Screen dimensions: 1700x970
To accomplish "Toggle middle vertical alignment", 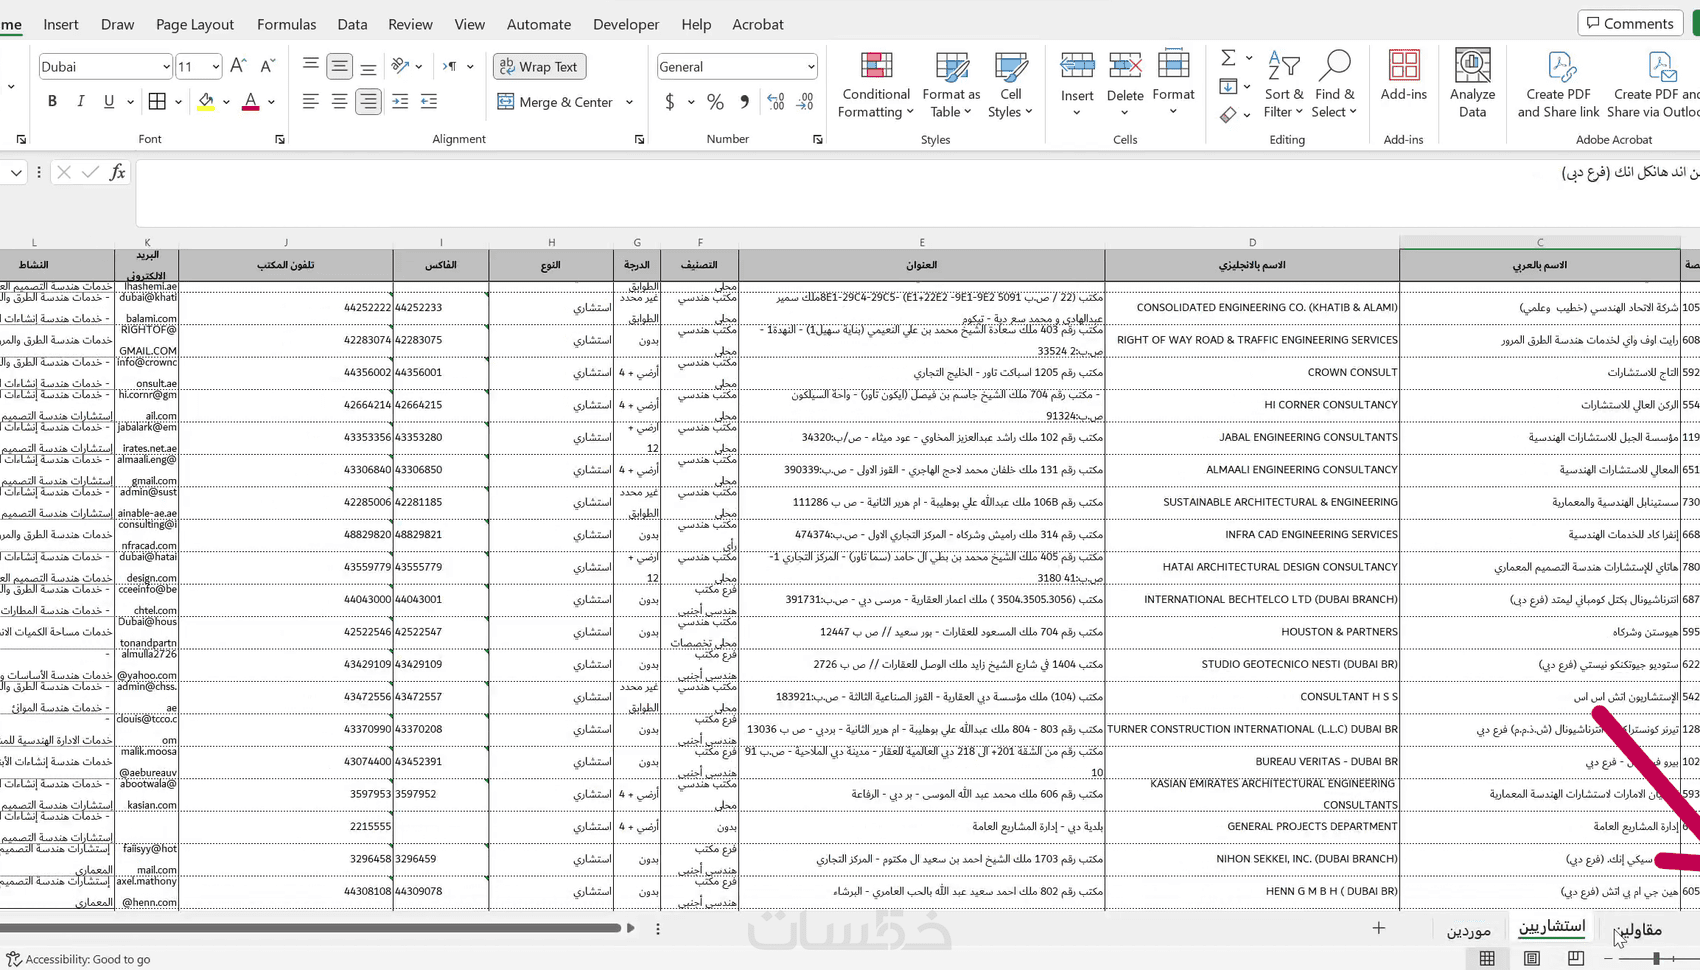I will [x=340, y=66].
